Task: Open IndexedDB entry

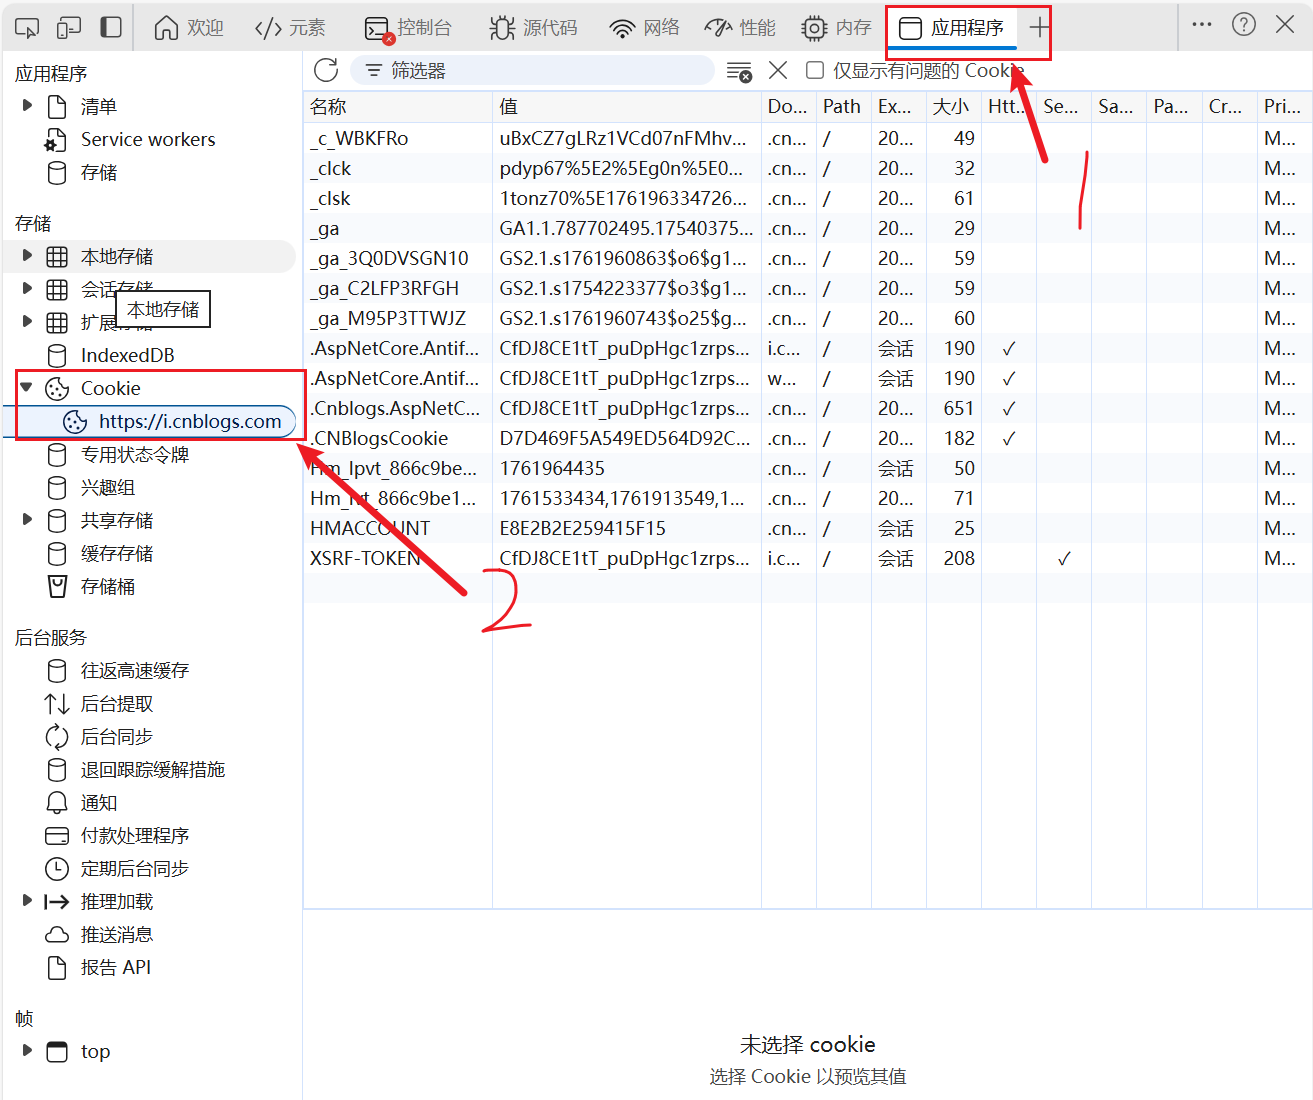Action: 127,355
